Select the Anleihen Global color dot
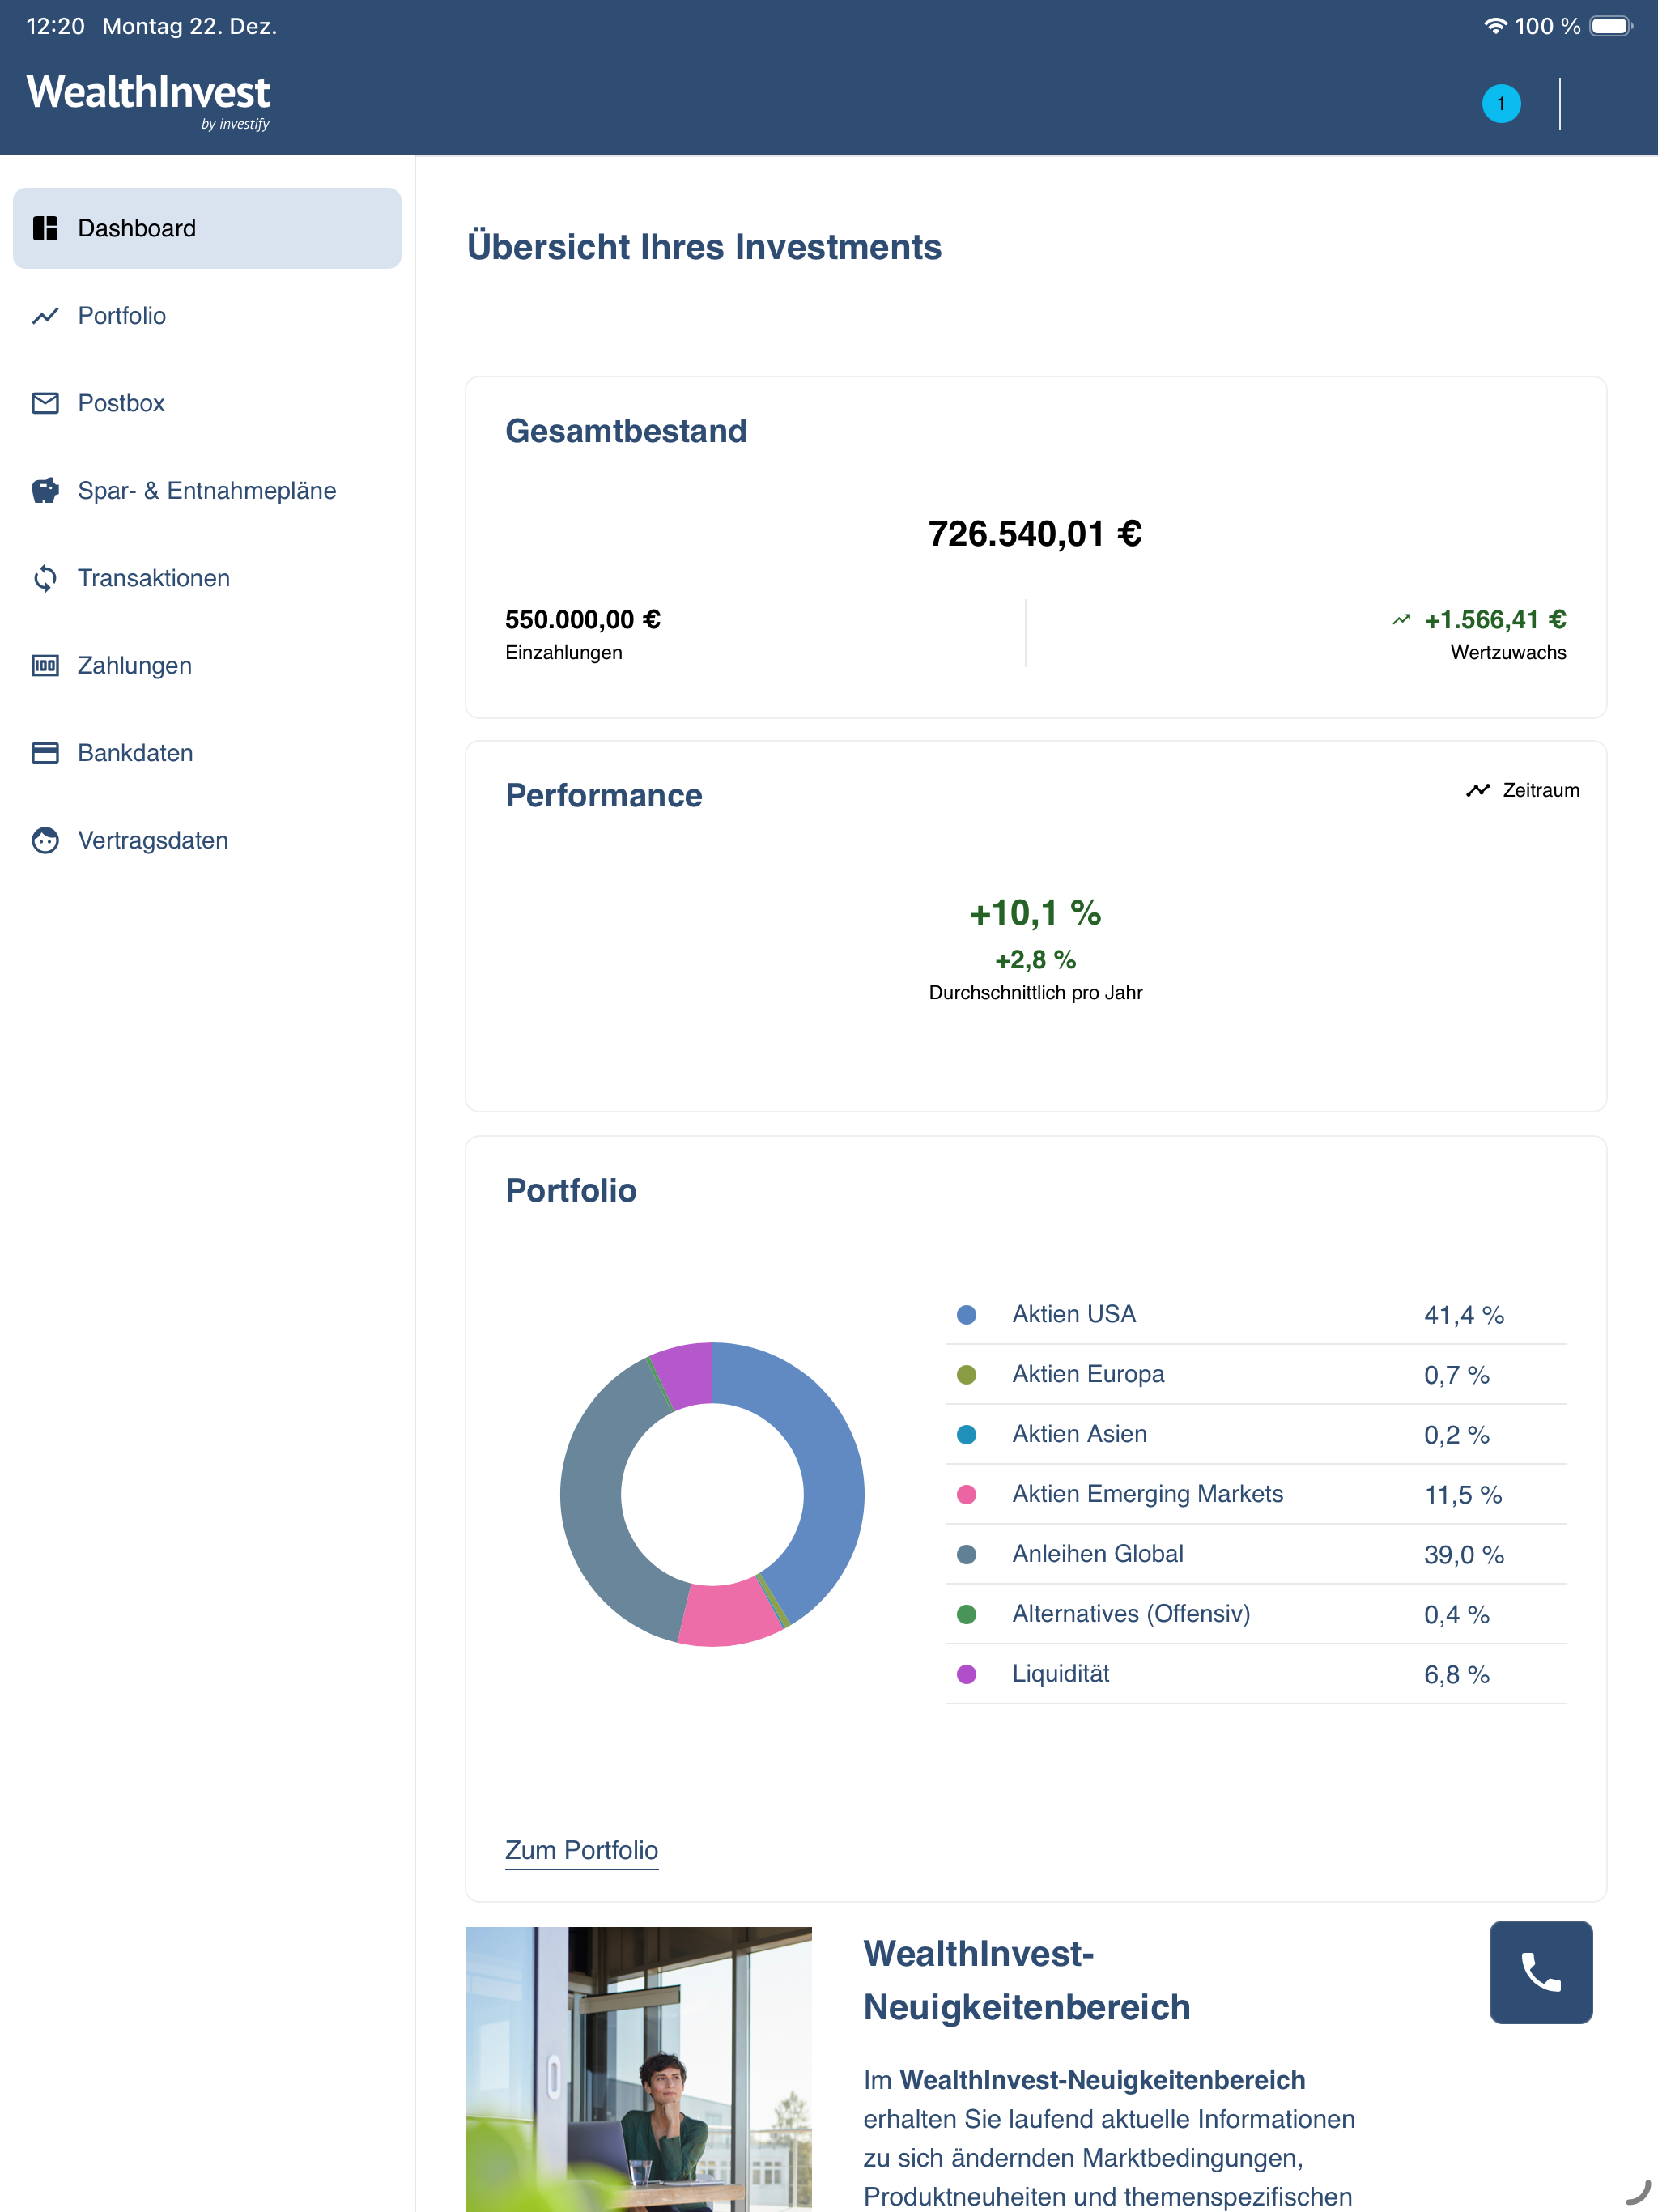This screenshot has height=2212, width=1658. [966, 1554]
